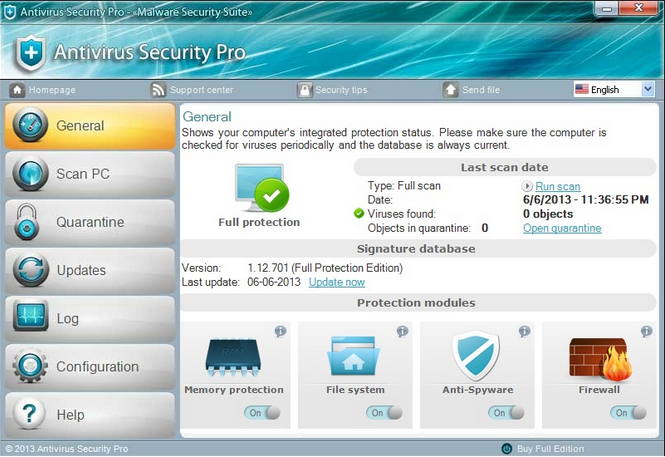This screenshot has width=665, height=457.
Task: Expand the English language dropdown arrow
Action: 648,89
